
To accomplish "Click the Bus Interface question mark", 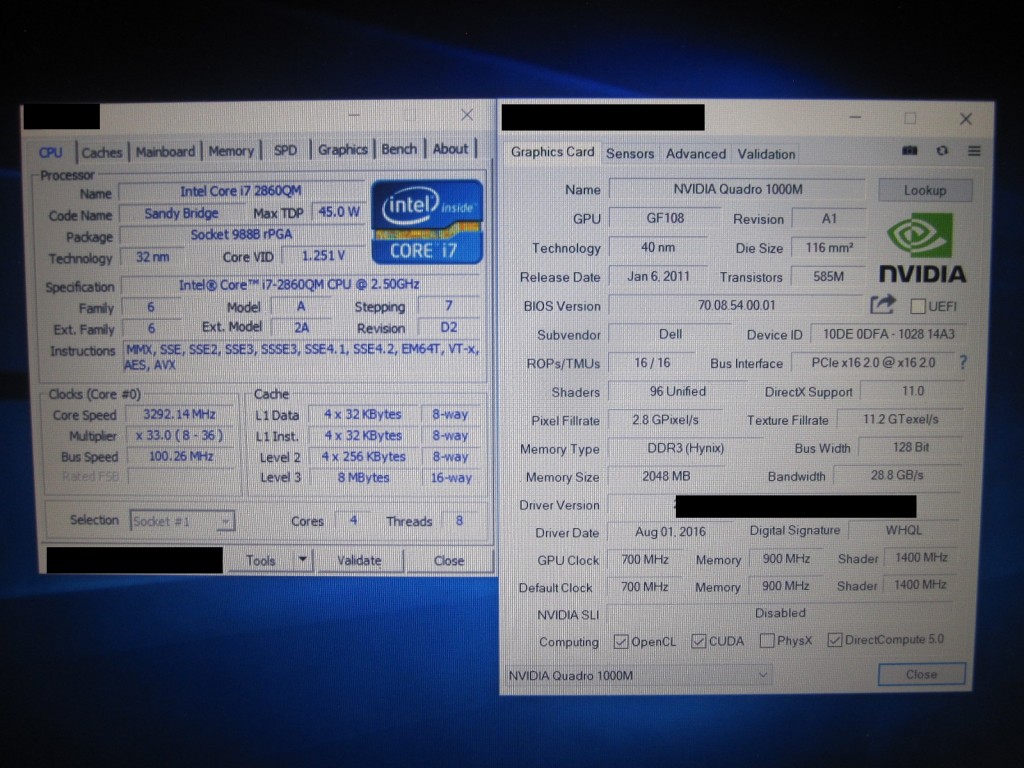I will pos(963,362).
